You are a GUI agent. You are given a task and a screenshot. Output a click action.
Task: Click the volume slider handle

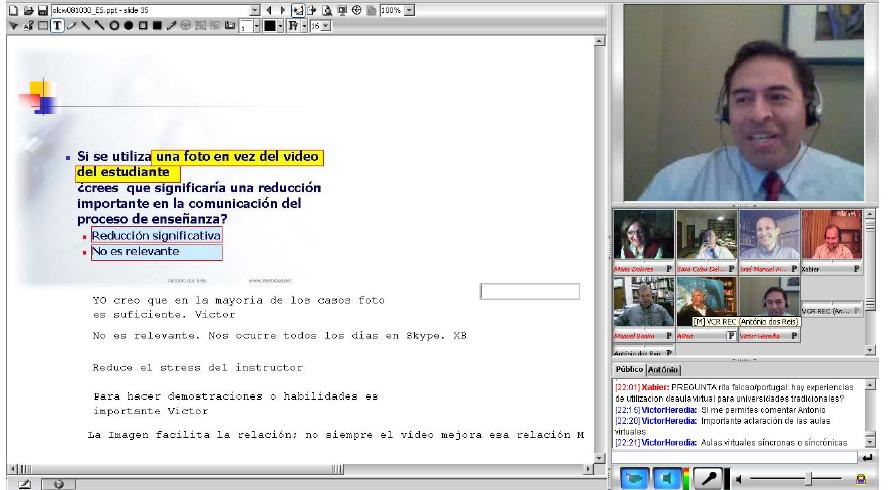[808, 479]
